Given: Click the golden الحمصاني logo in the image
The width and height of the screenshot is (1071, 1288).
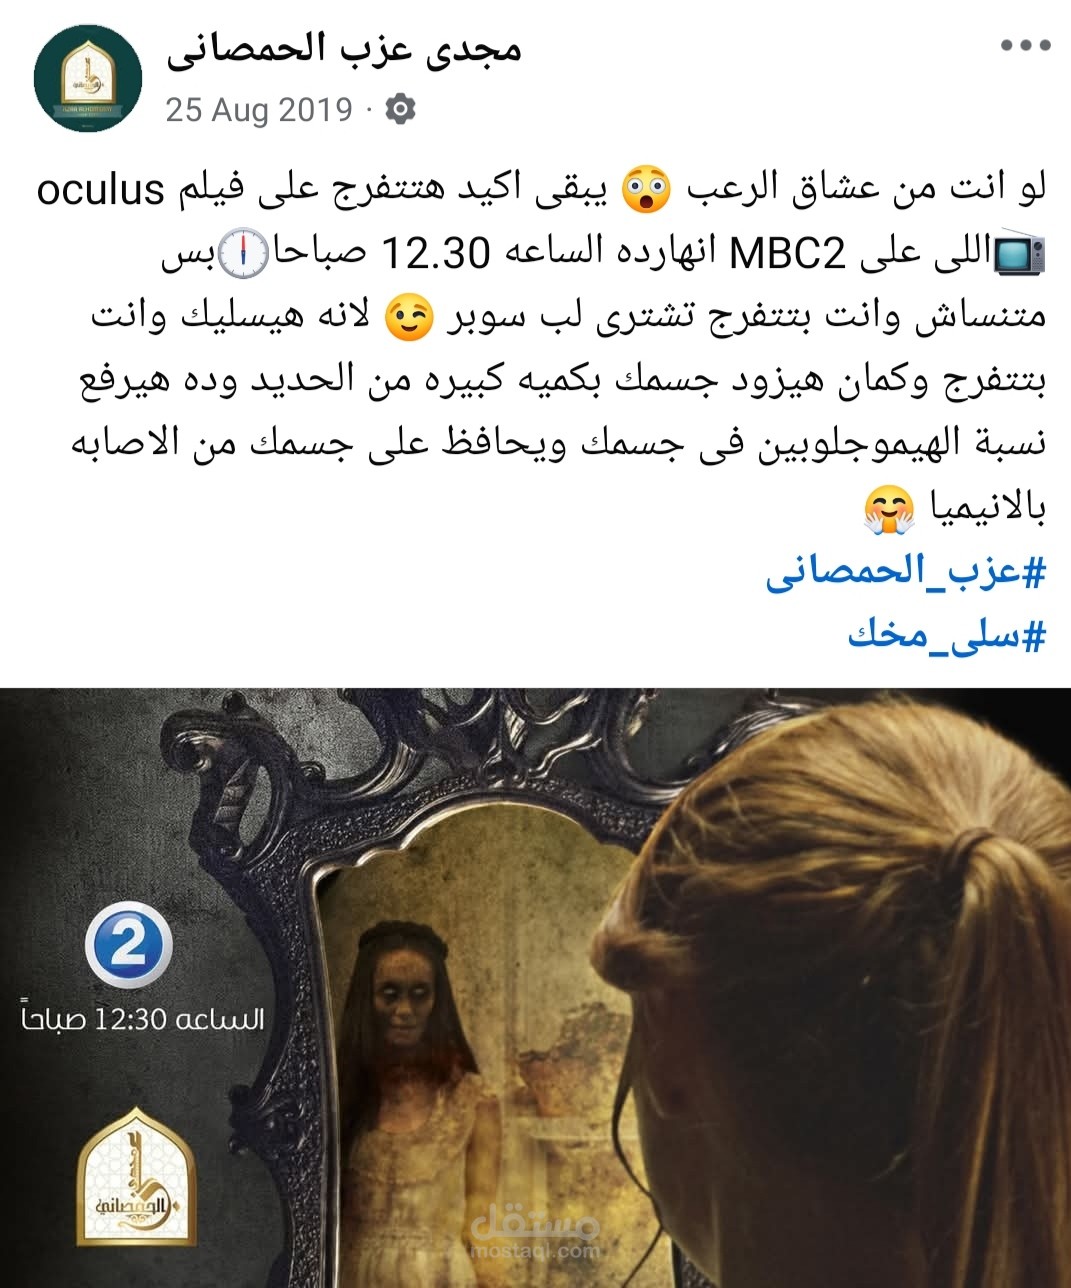Looking at the screenshot, I should coord(136,1176).
